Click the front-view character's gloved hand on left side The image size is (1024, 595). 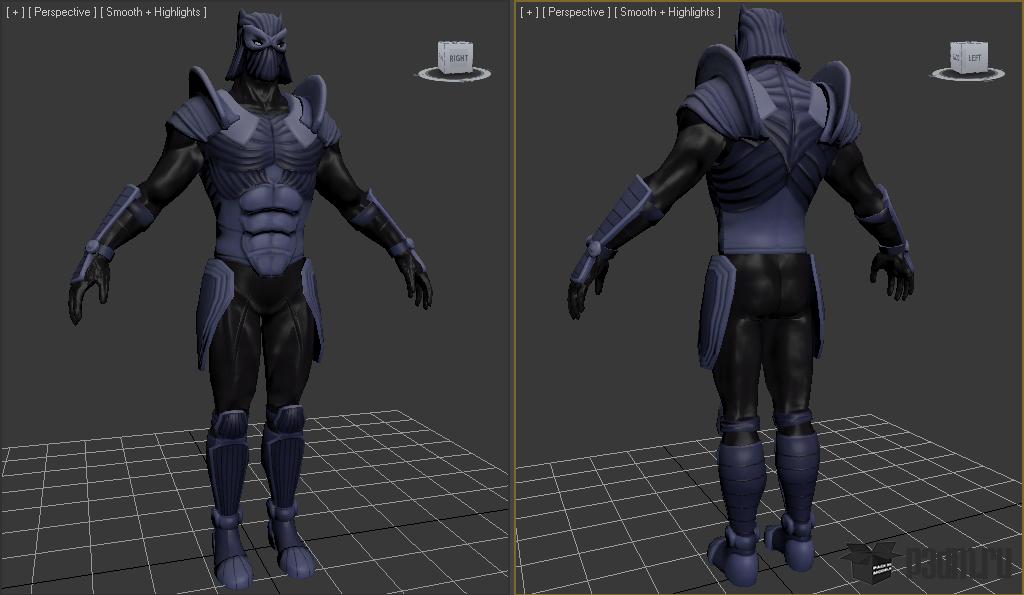click(x=88, y=288)
